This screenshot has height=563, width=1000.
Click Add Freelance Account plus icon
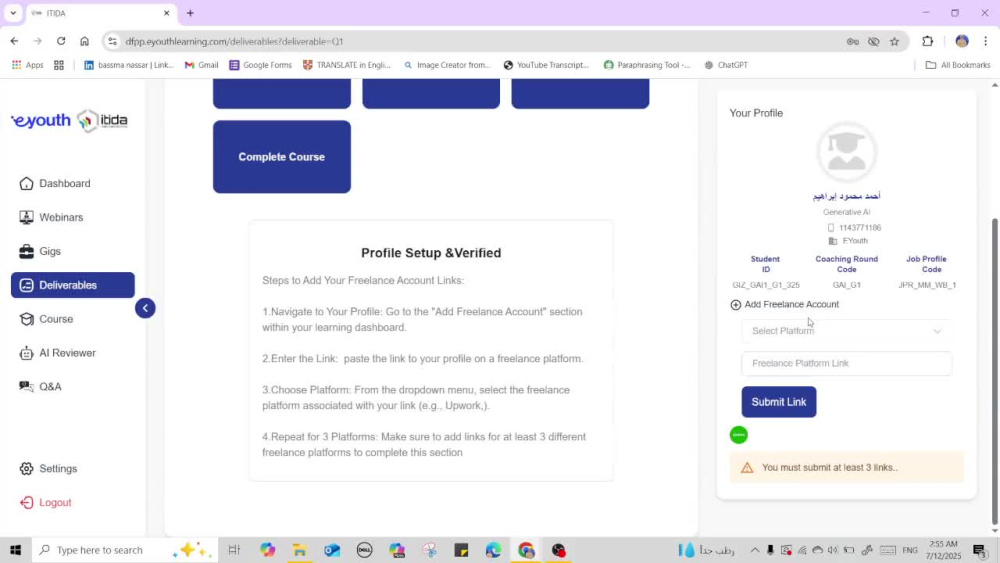735,305
